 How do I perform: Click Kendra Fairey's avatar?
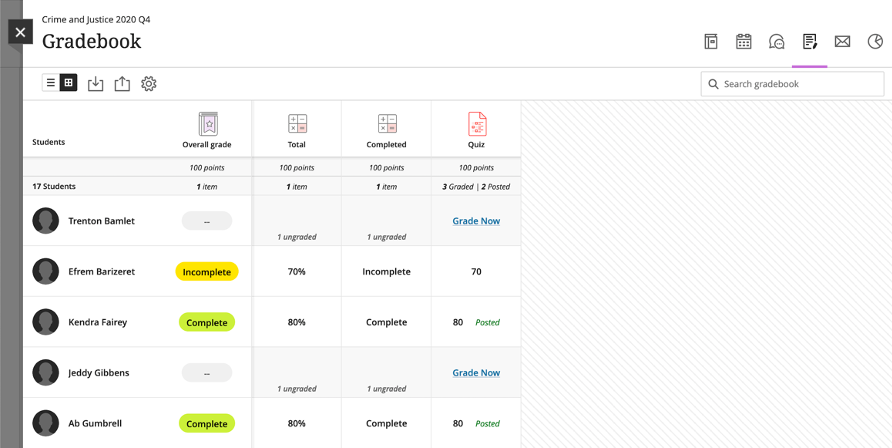click(x=46, y=322)
